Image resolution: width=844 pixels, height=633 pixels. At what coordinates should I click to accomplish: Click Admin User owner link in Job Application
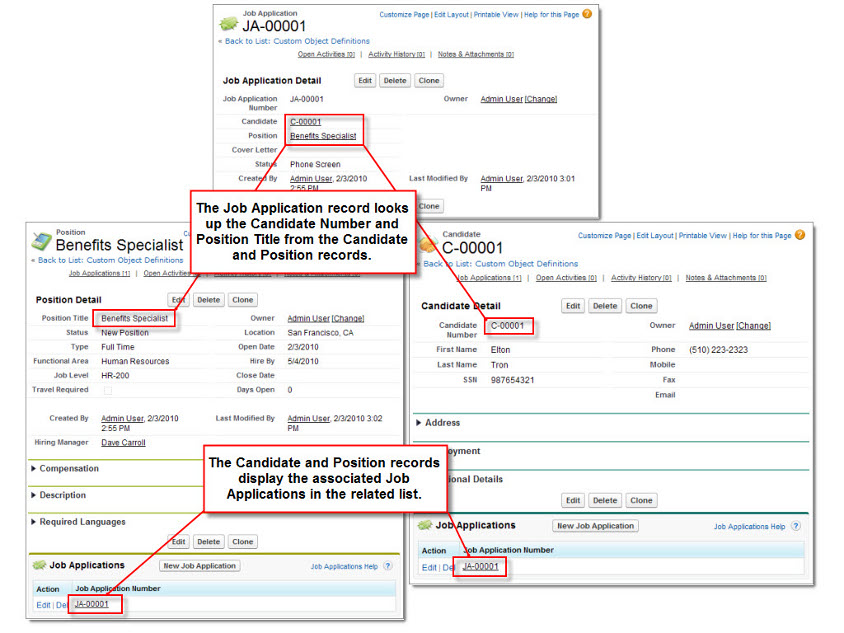(502, 99)
